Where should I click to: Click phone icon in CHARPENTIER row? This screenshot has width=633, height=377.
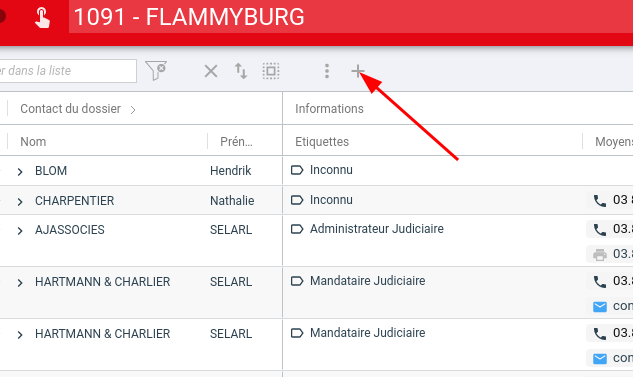(x=599, y=201)
